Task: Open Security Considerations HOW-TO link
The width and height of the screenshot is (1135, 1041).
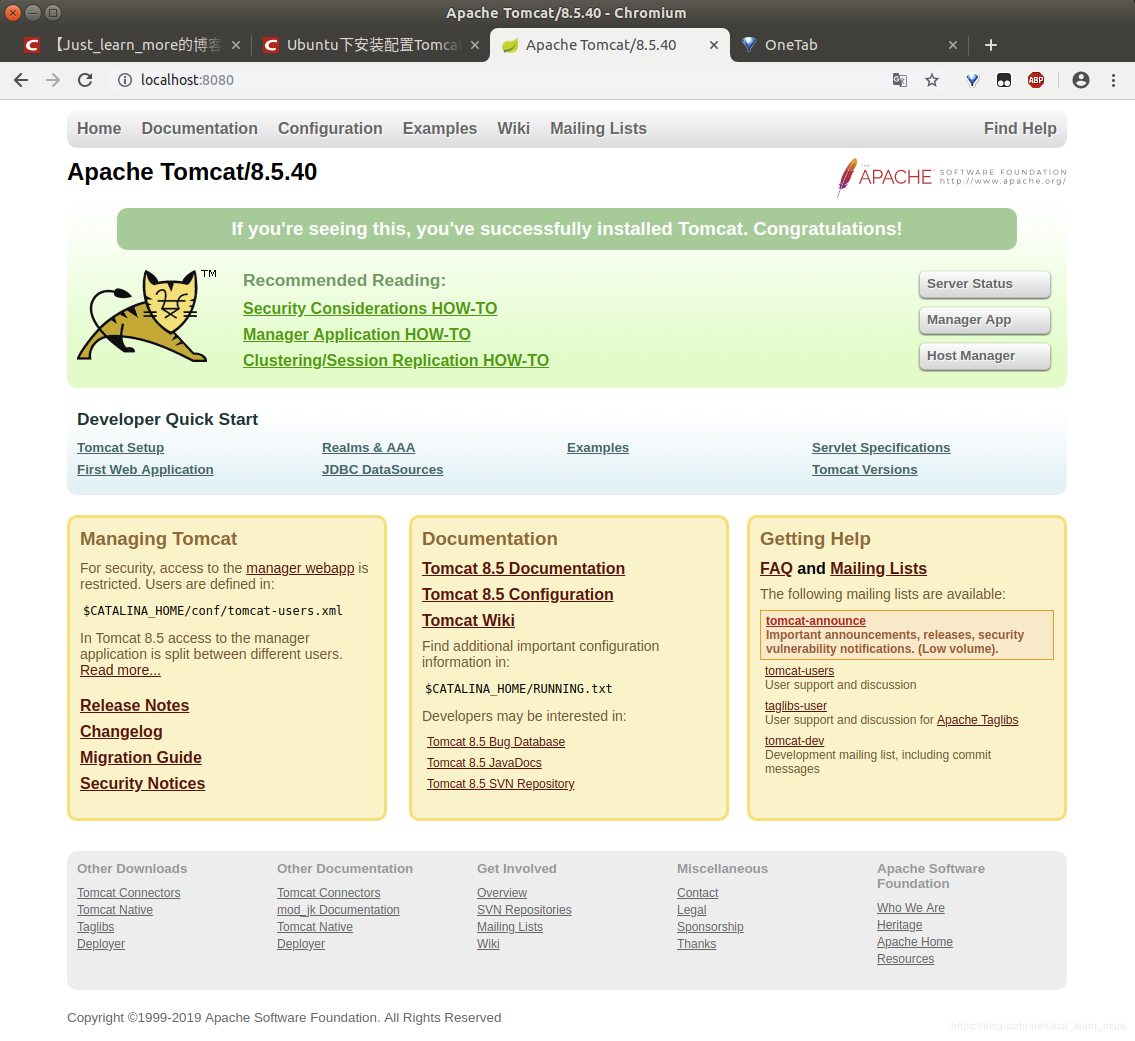Action: [370, 308]
